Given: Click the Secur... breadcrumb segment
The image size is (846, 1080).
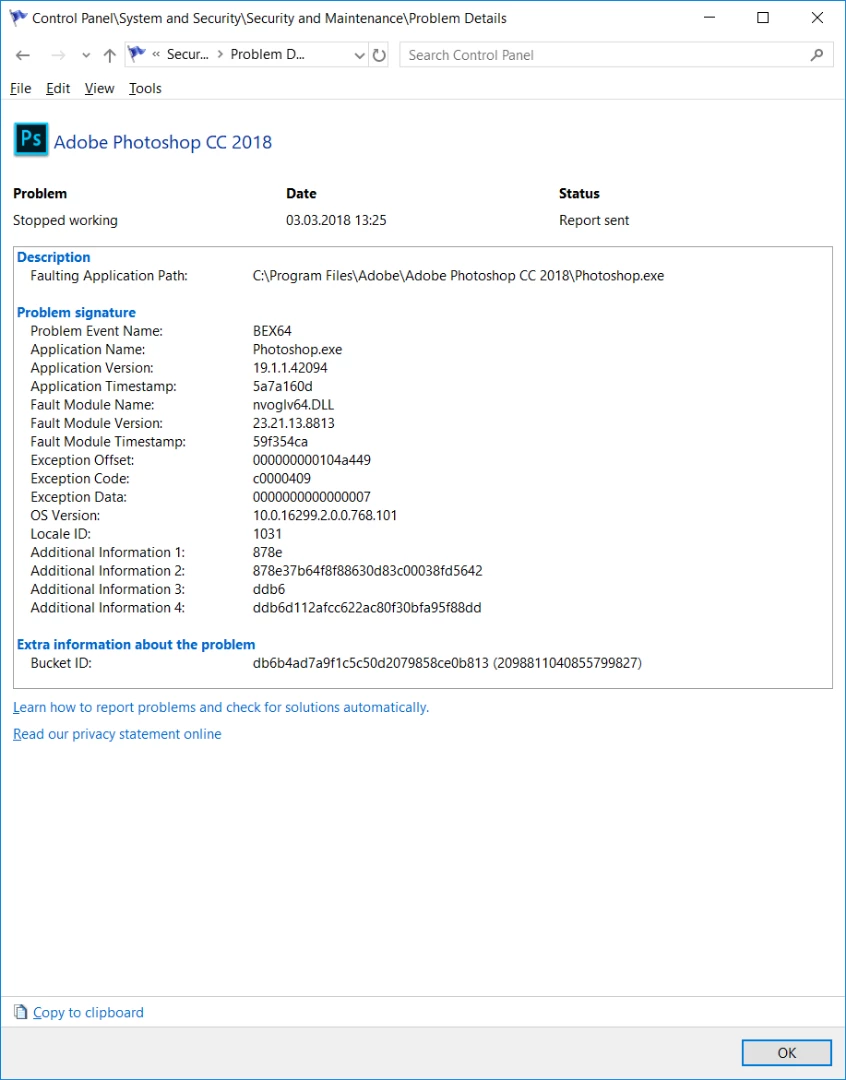Looking at the screenshot, I should coord(187,54).
